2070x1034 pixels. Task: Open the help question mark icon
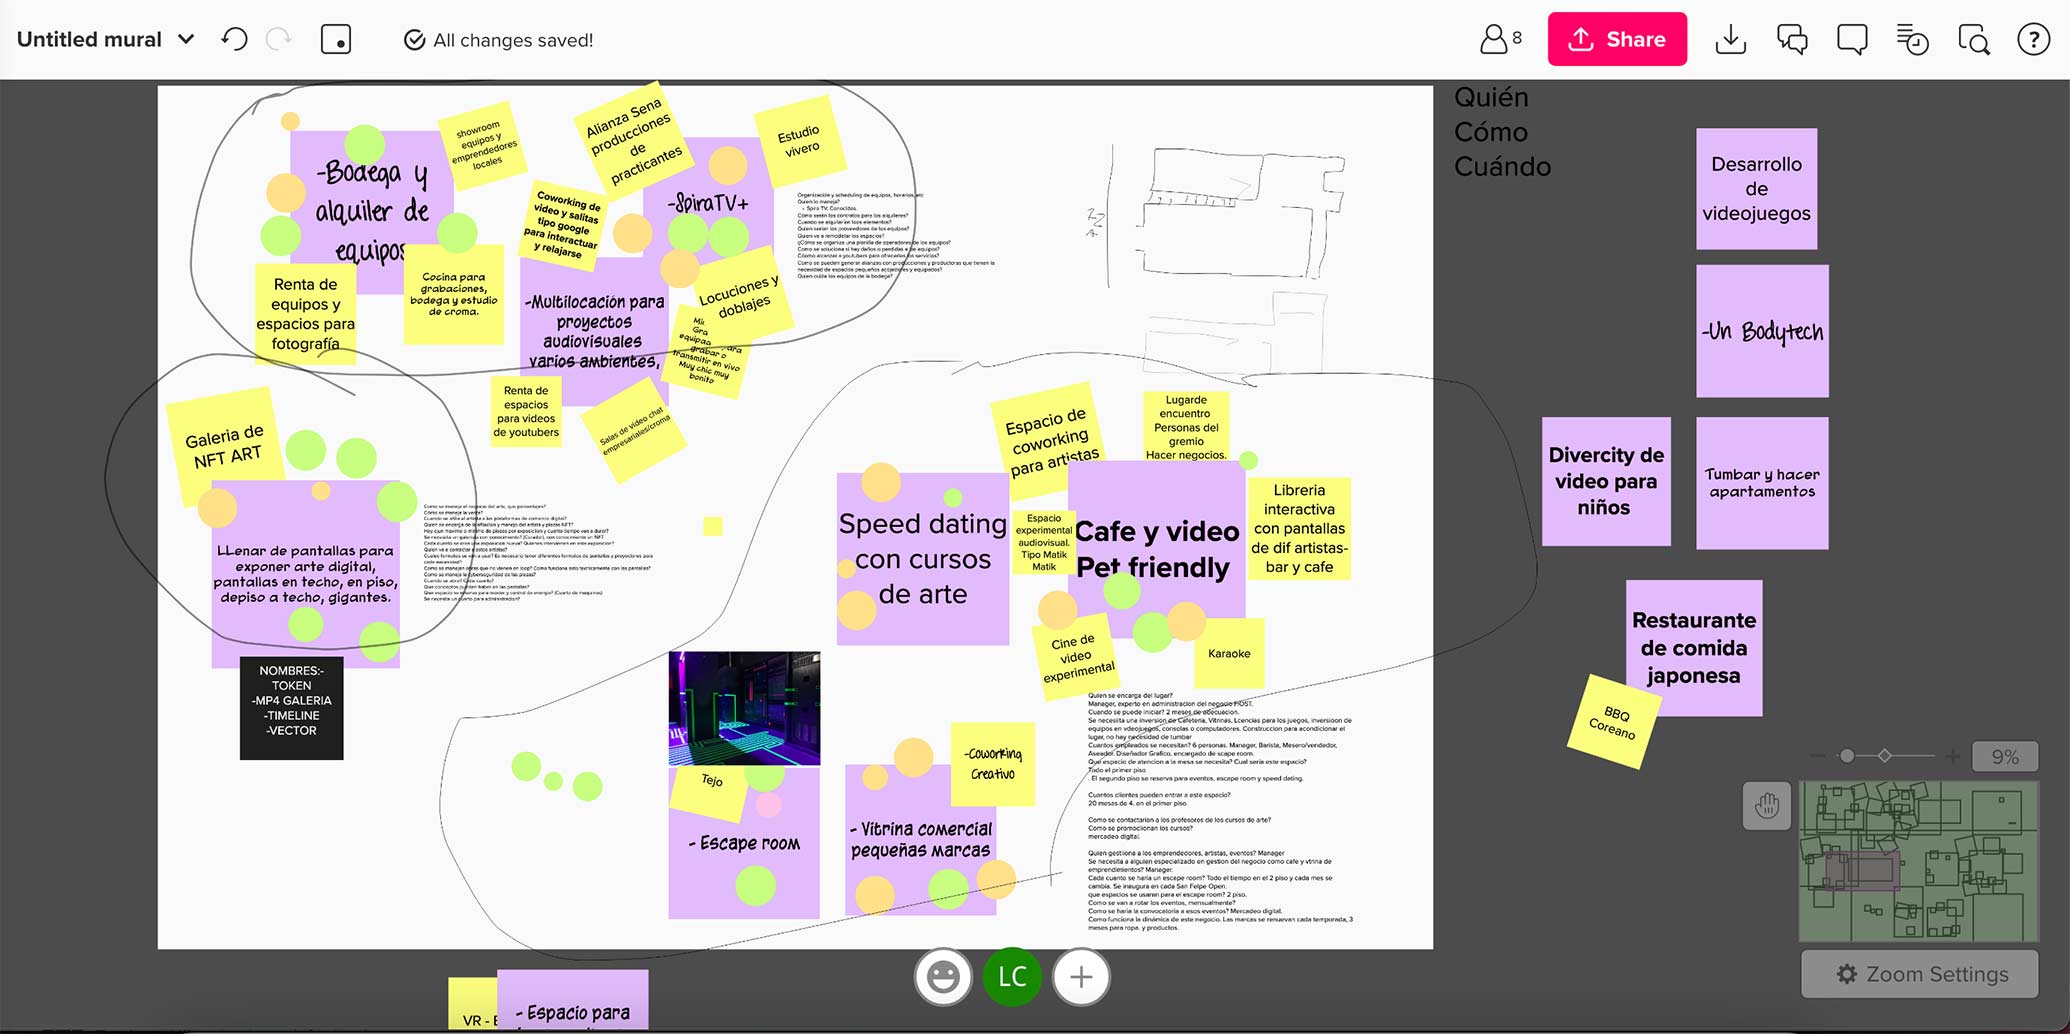tap(2033, 40)
